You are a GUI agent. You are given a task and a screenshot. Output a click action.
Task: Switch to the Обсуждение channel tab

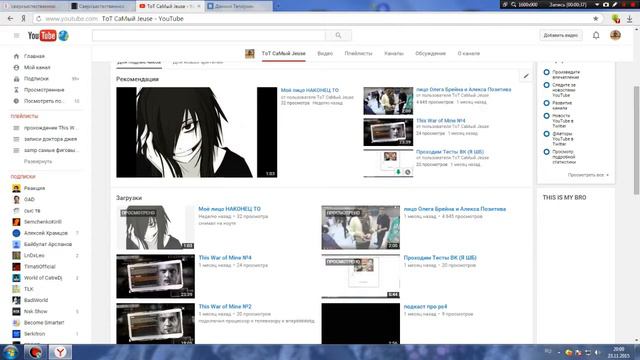point(430,53)
